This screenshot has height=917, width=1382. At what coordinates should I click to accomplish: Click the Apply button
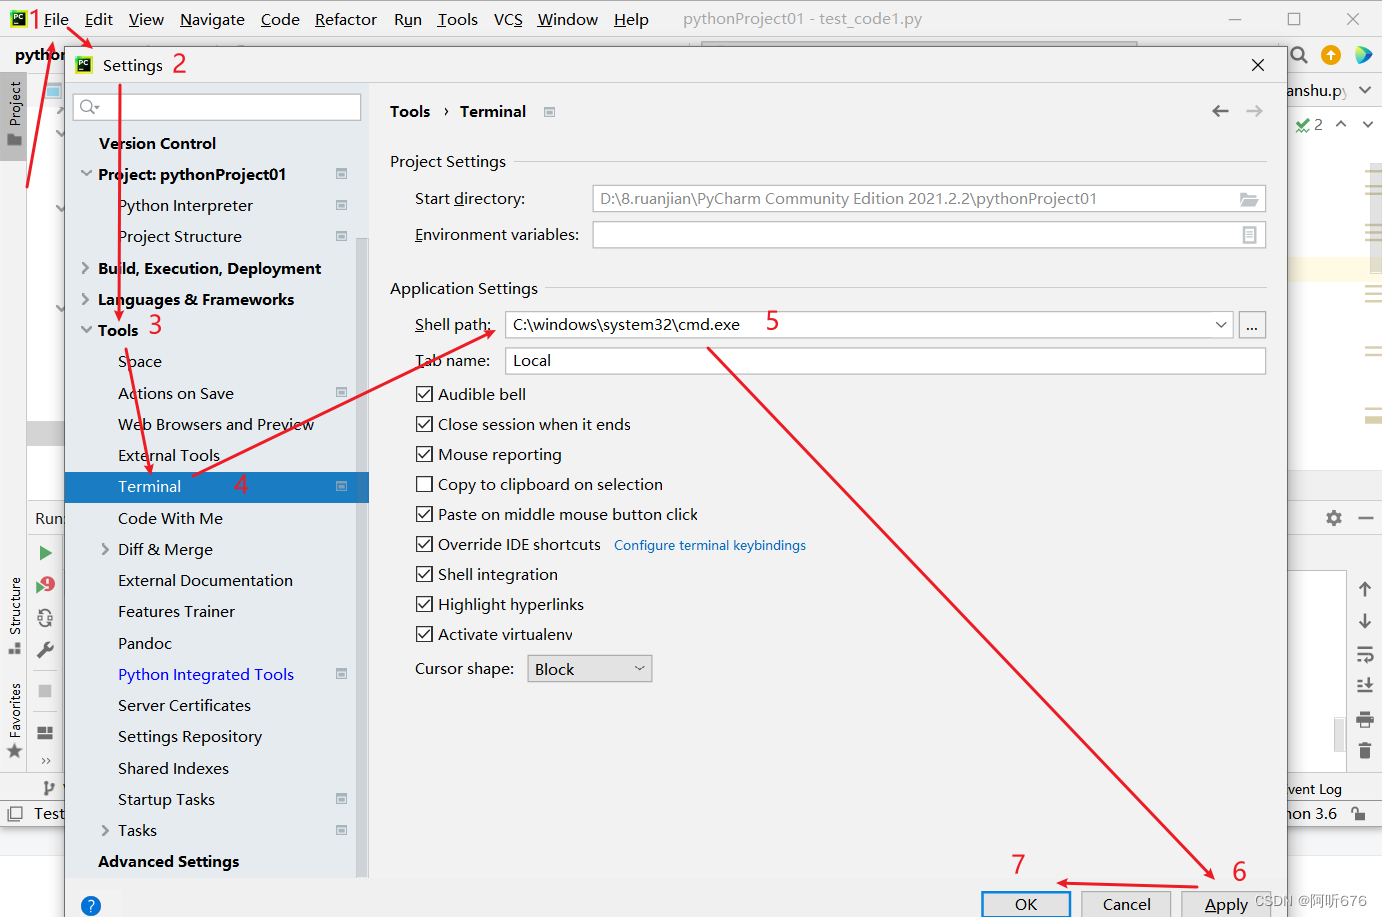(x=1226, y=904)
